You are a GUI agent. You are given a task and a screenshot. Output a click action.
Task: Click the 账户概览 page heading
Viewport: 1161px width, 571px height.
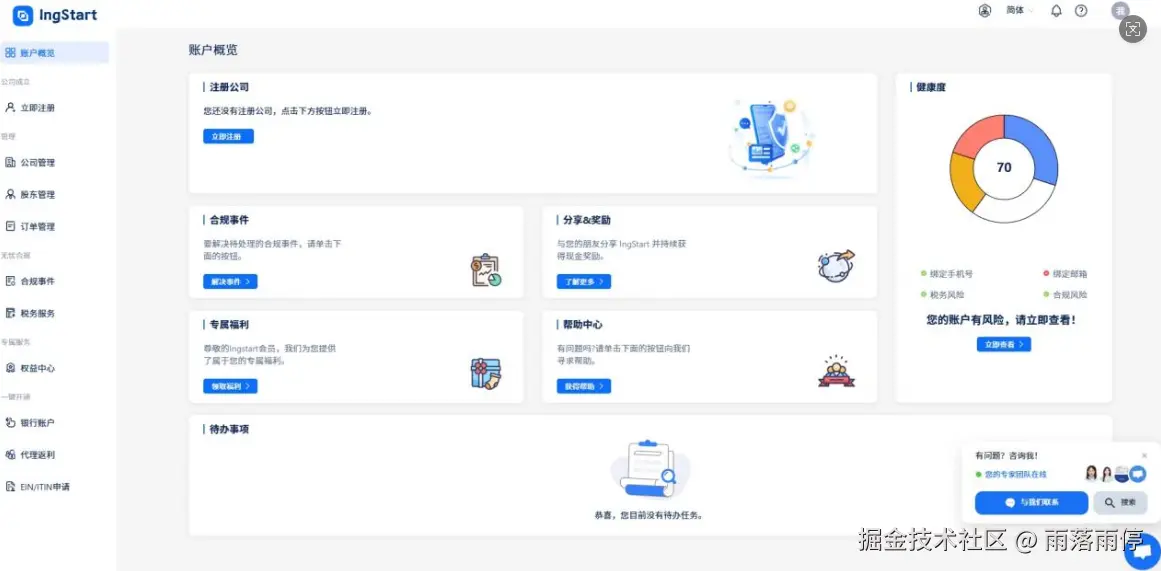tap(213, 50)
